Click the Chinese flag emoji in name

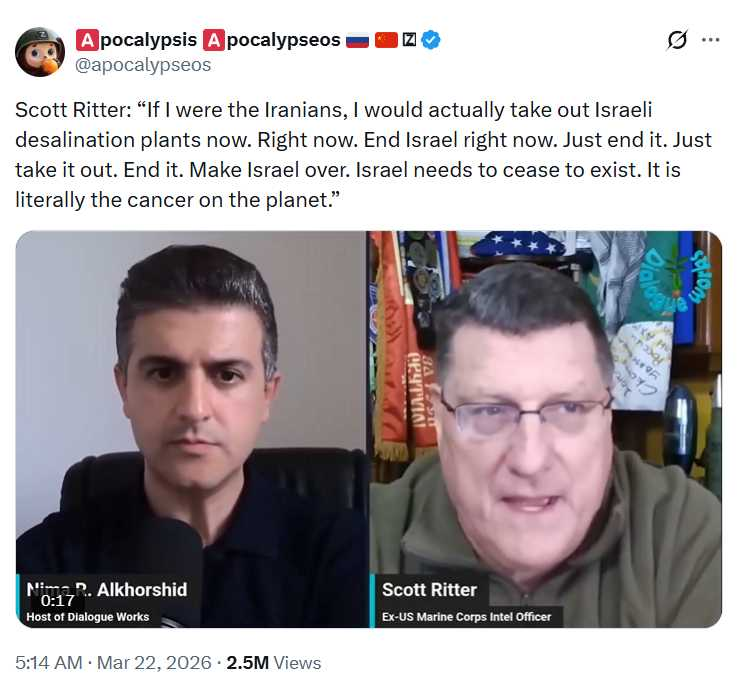(387, 40)
